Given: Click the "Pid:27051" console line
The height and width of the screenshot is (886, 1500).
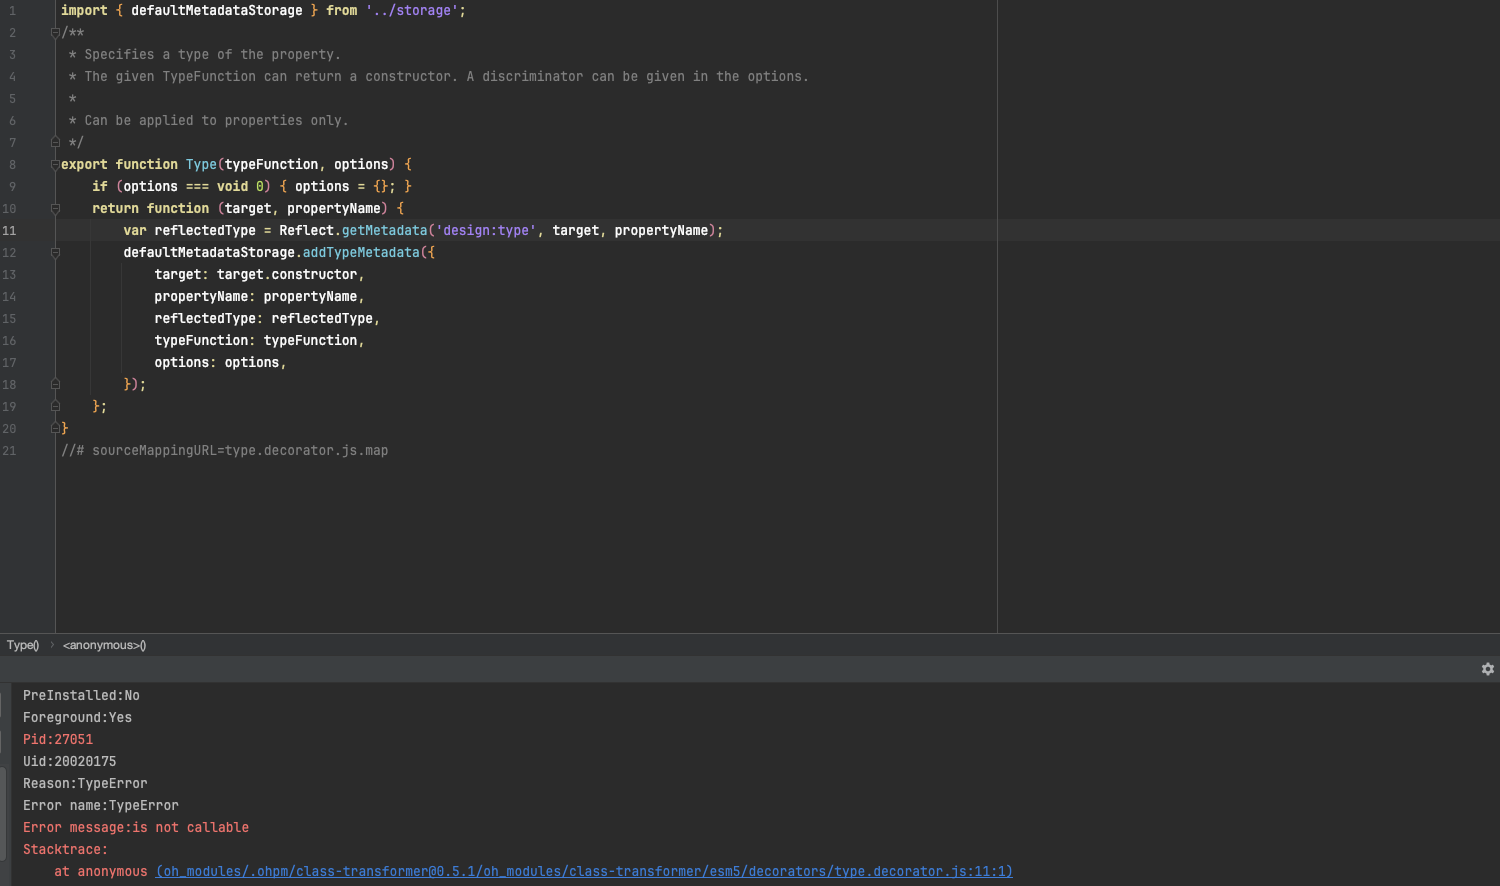Looking at the screenshot, I should click(x=58, y=740).
